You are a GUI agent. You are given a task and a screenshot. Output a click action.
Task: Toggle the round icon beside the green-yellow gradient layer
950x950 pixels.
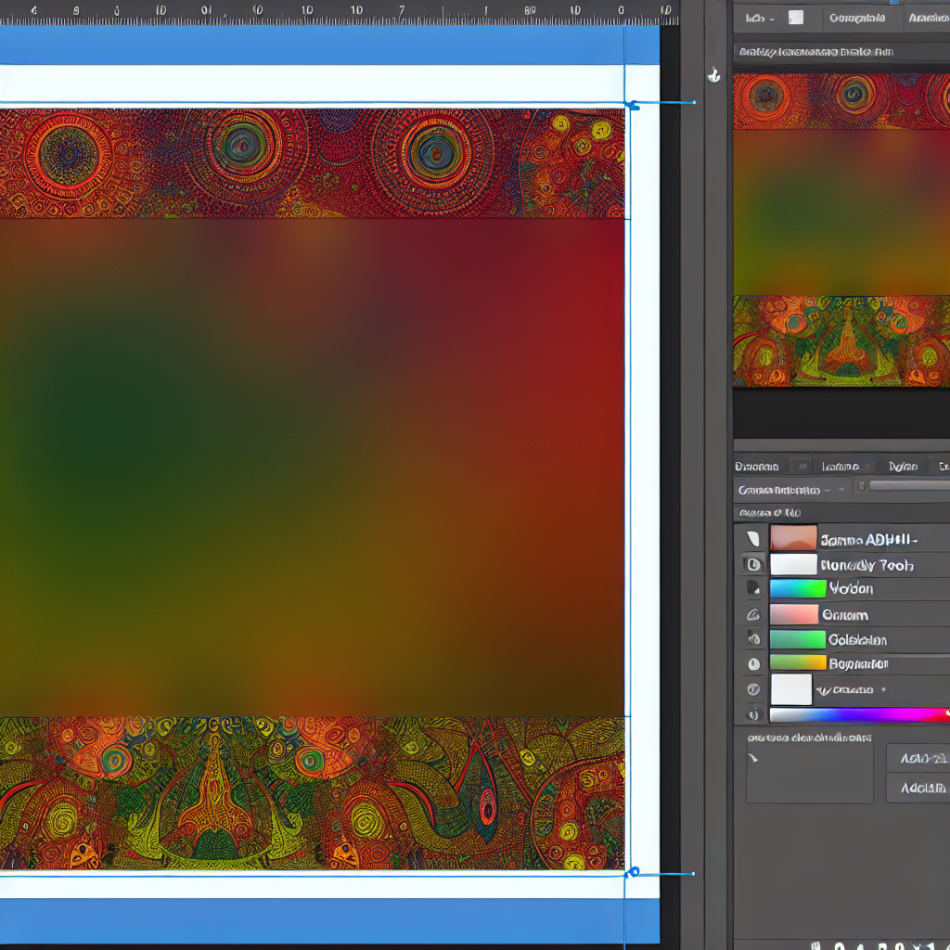[x=753, y=664]
